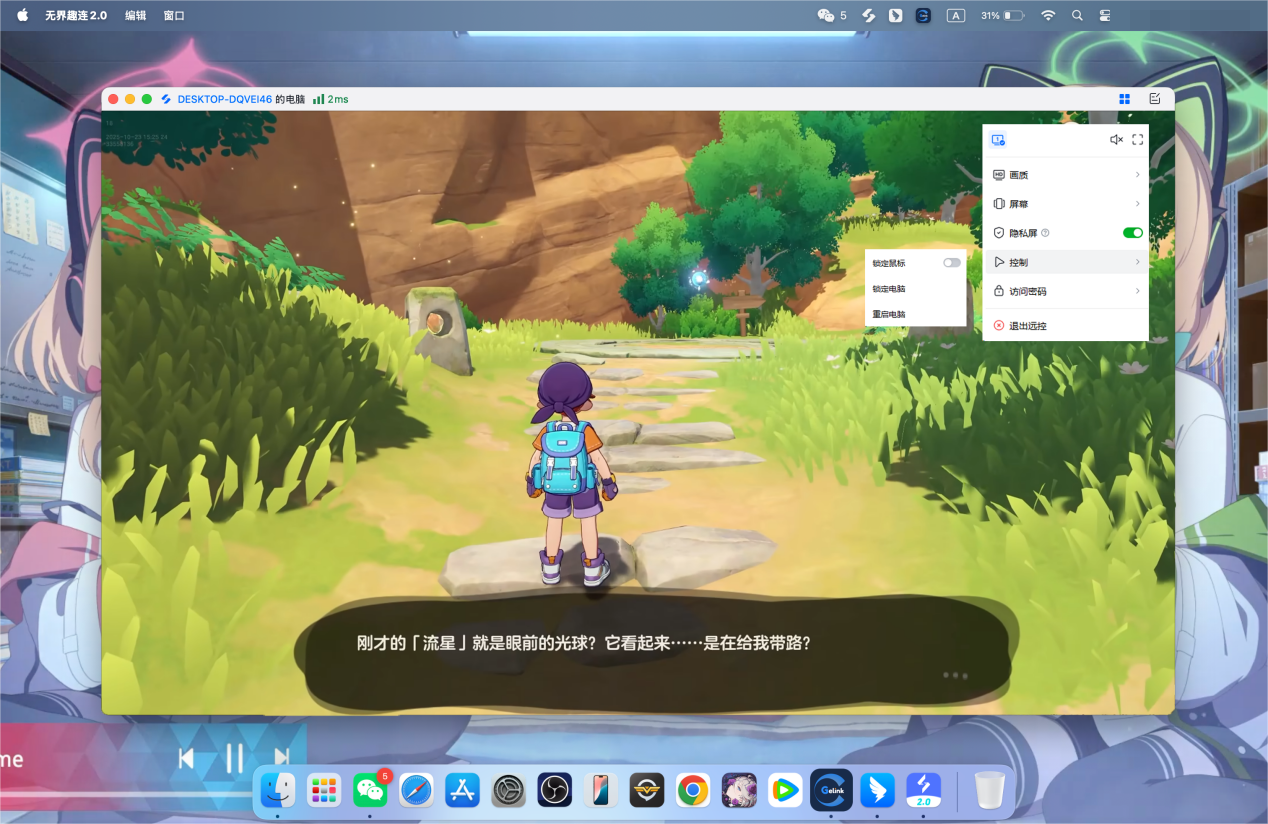Open the 窗口 menu in the menu bar
The width and height of the screenshot is (1268, 824).
click(x=174, y=16)
